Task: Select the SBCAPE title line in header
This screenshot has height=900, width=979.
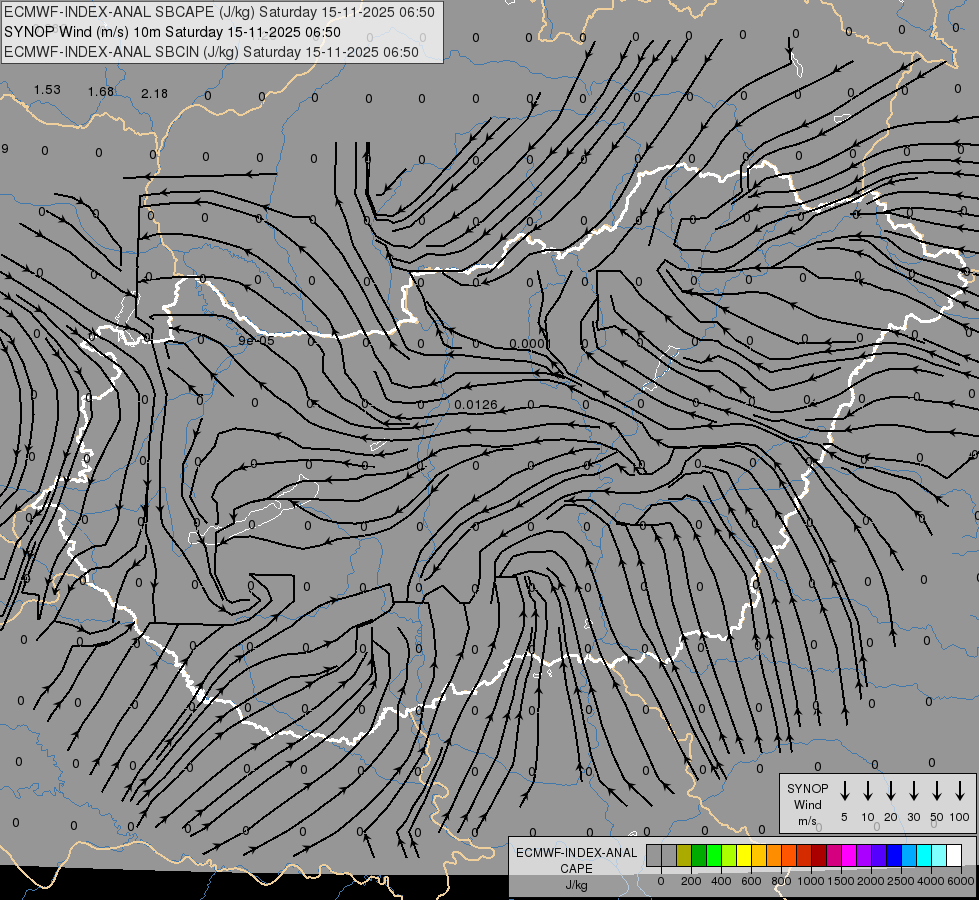Action: click(219, 12)
